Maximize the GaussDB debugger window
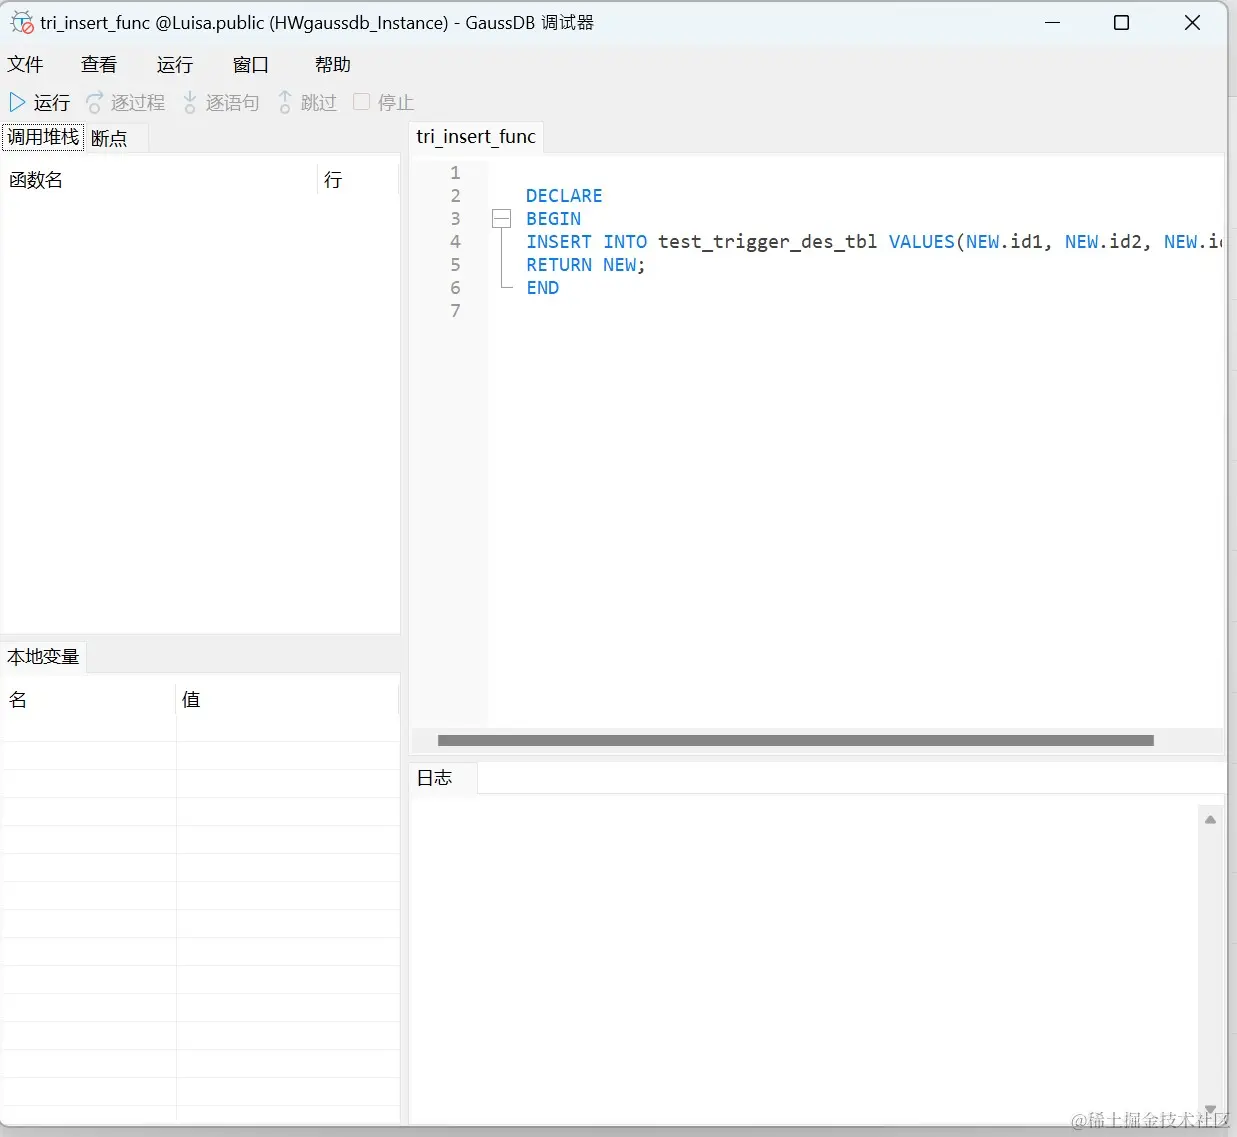This screenshot has height=1137, width=1237. coord(1122,22)
